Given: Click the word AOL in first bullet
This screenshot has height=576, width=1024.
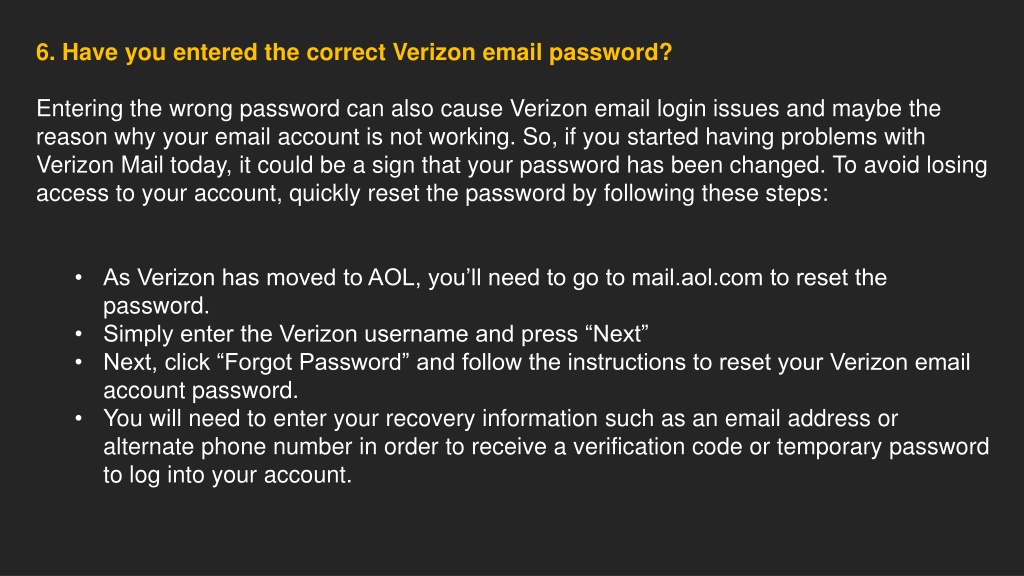Looking at the screenshot, I should coord(391,278).
